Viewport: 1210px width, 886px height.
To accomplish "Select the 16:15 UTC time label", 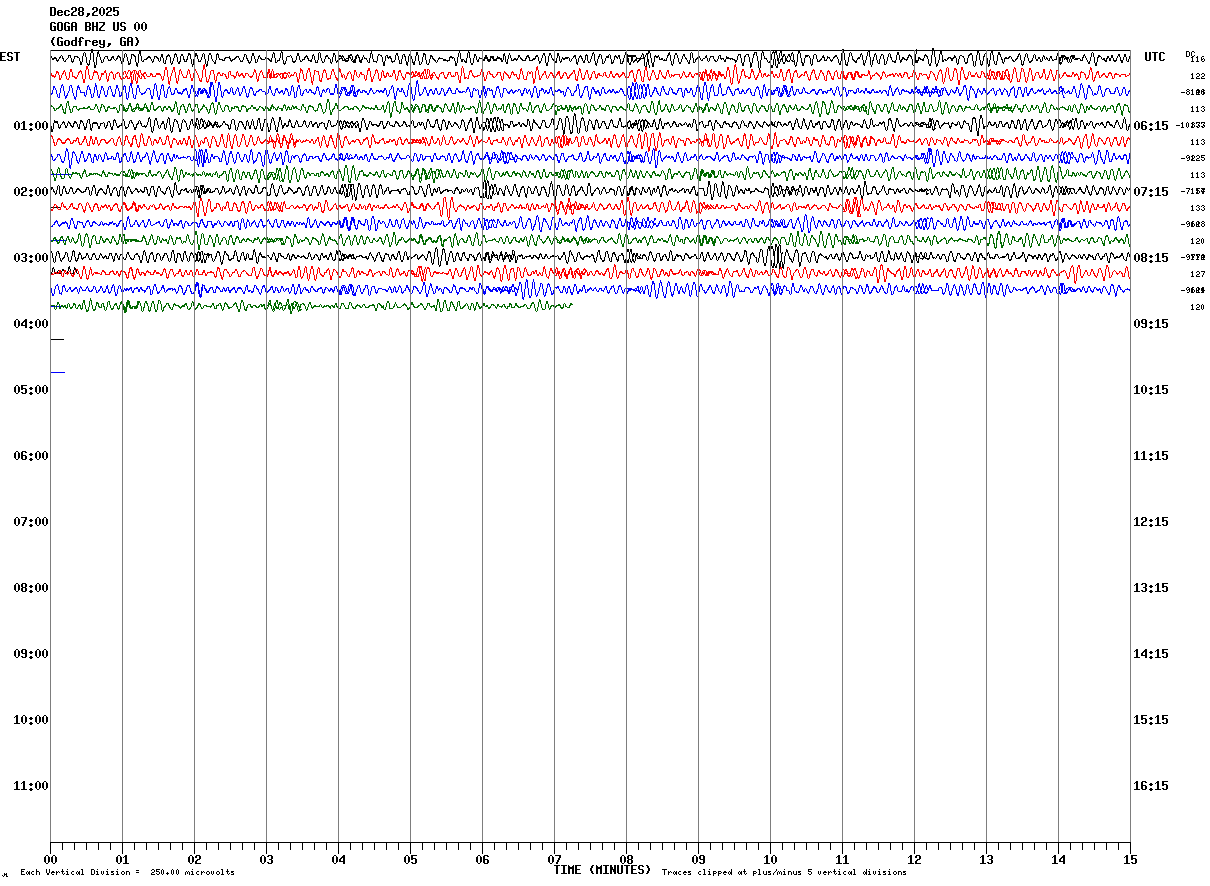I will [1151, 786].
